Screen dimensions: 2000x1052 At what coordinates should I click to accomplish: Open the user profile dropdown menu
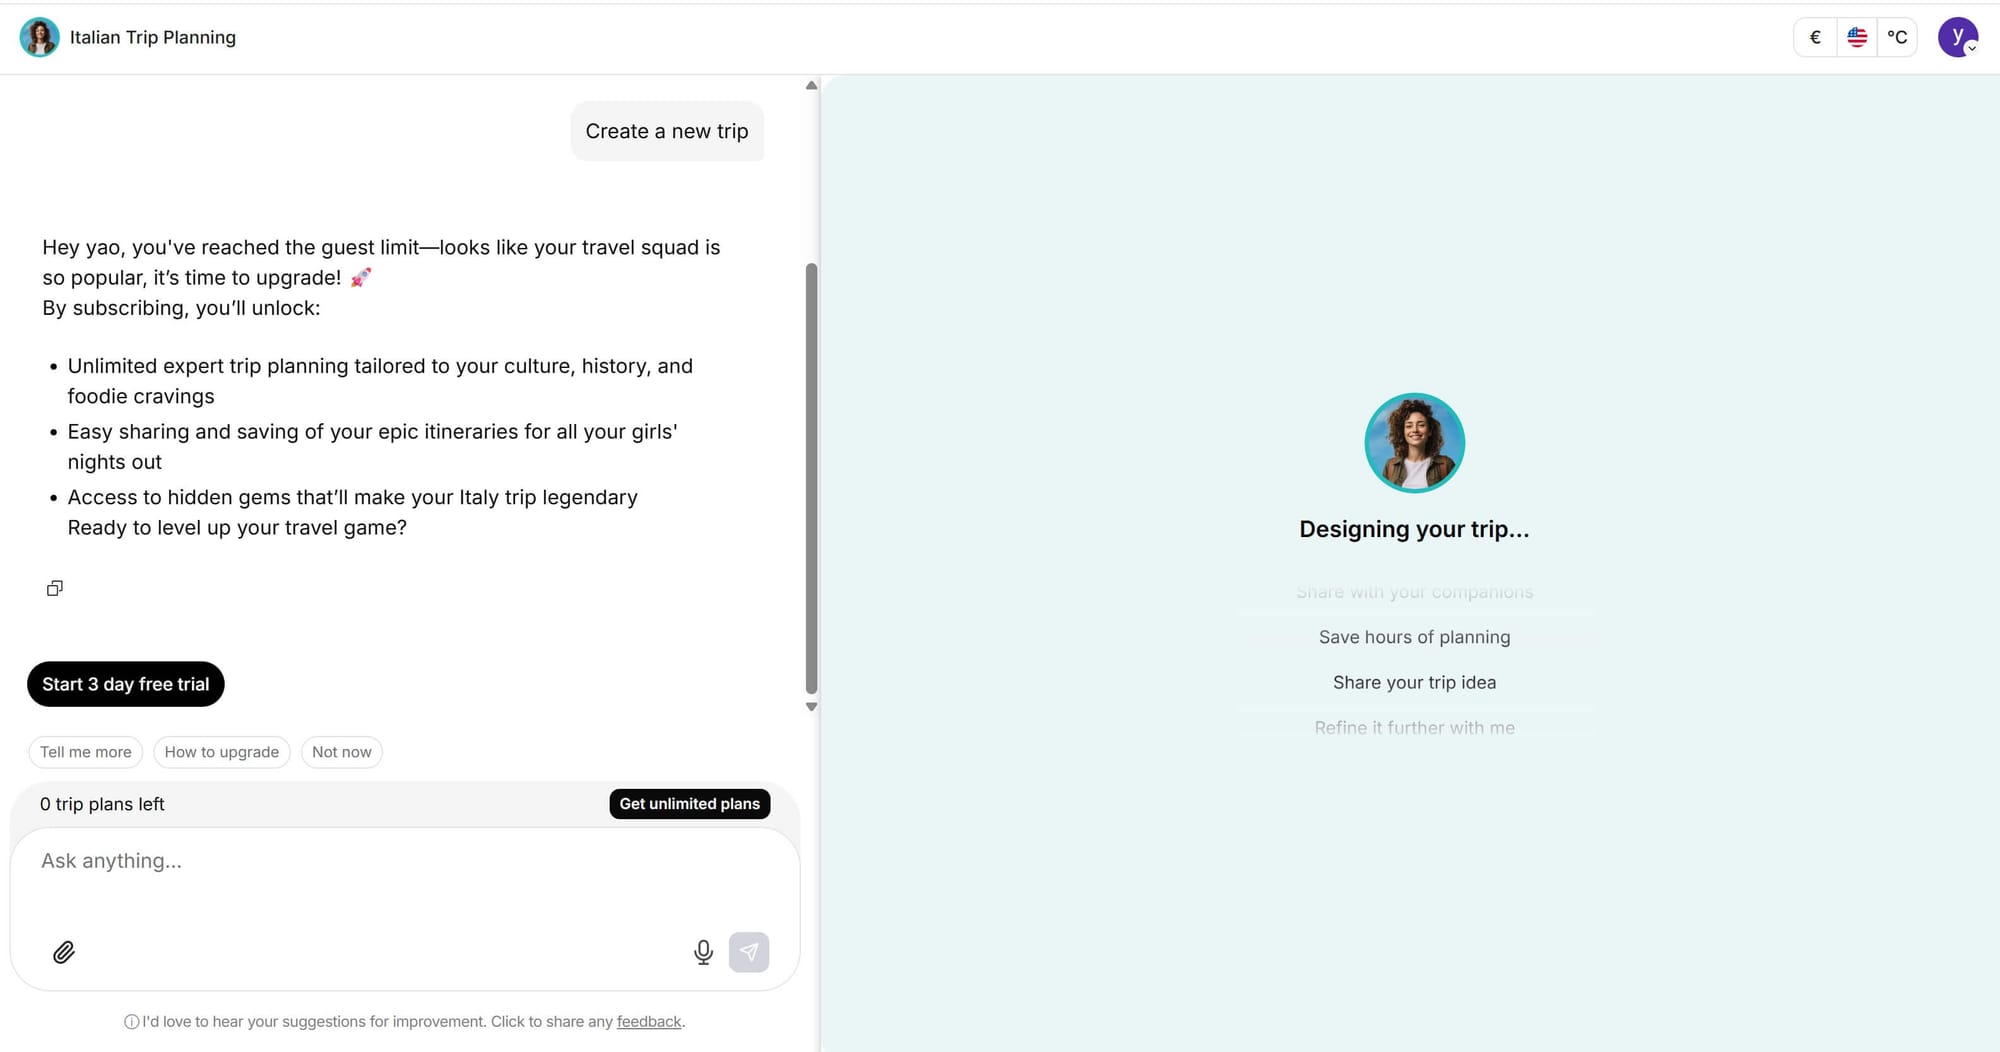[1957, 38]
